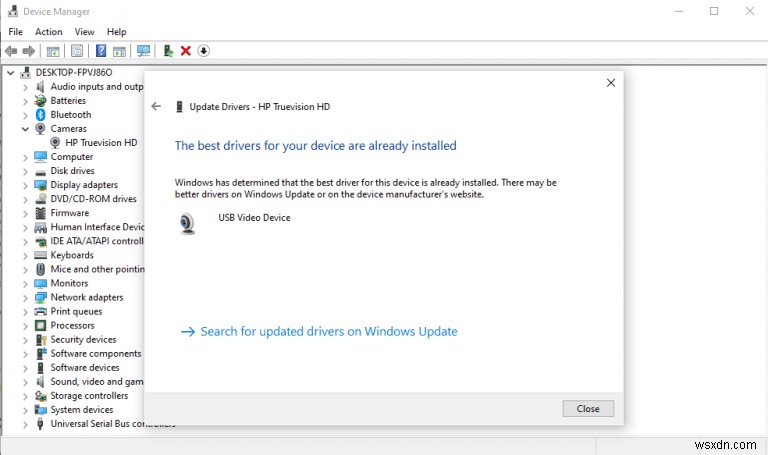Open Properties from the toolbar icon
768x455 pixels.
tap(77, 51)
